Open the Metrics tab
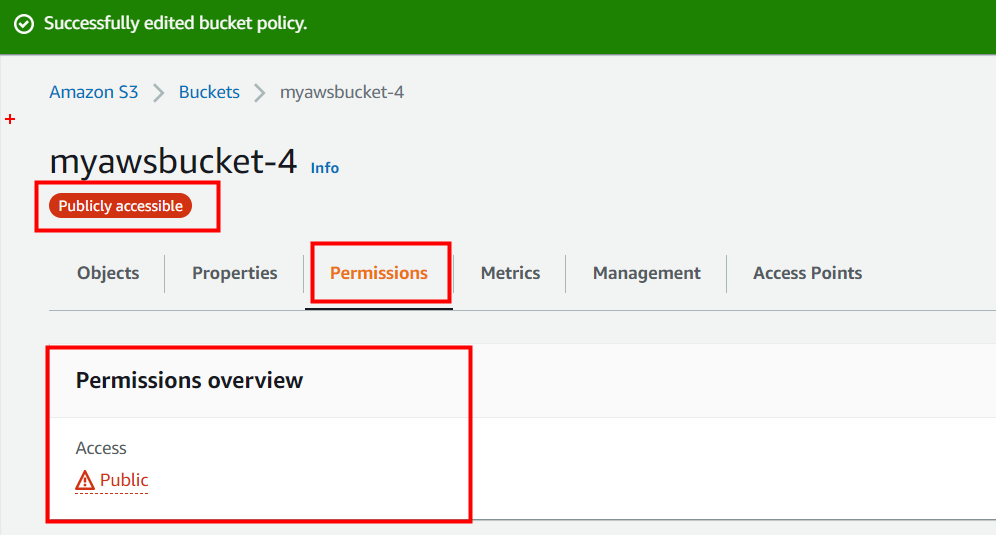 coord(510,273)
